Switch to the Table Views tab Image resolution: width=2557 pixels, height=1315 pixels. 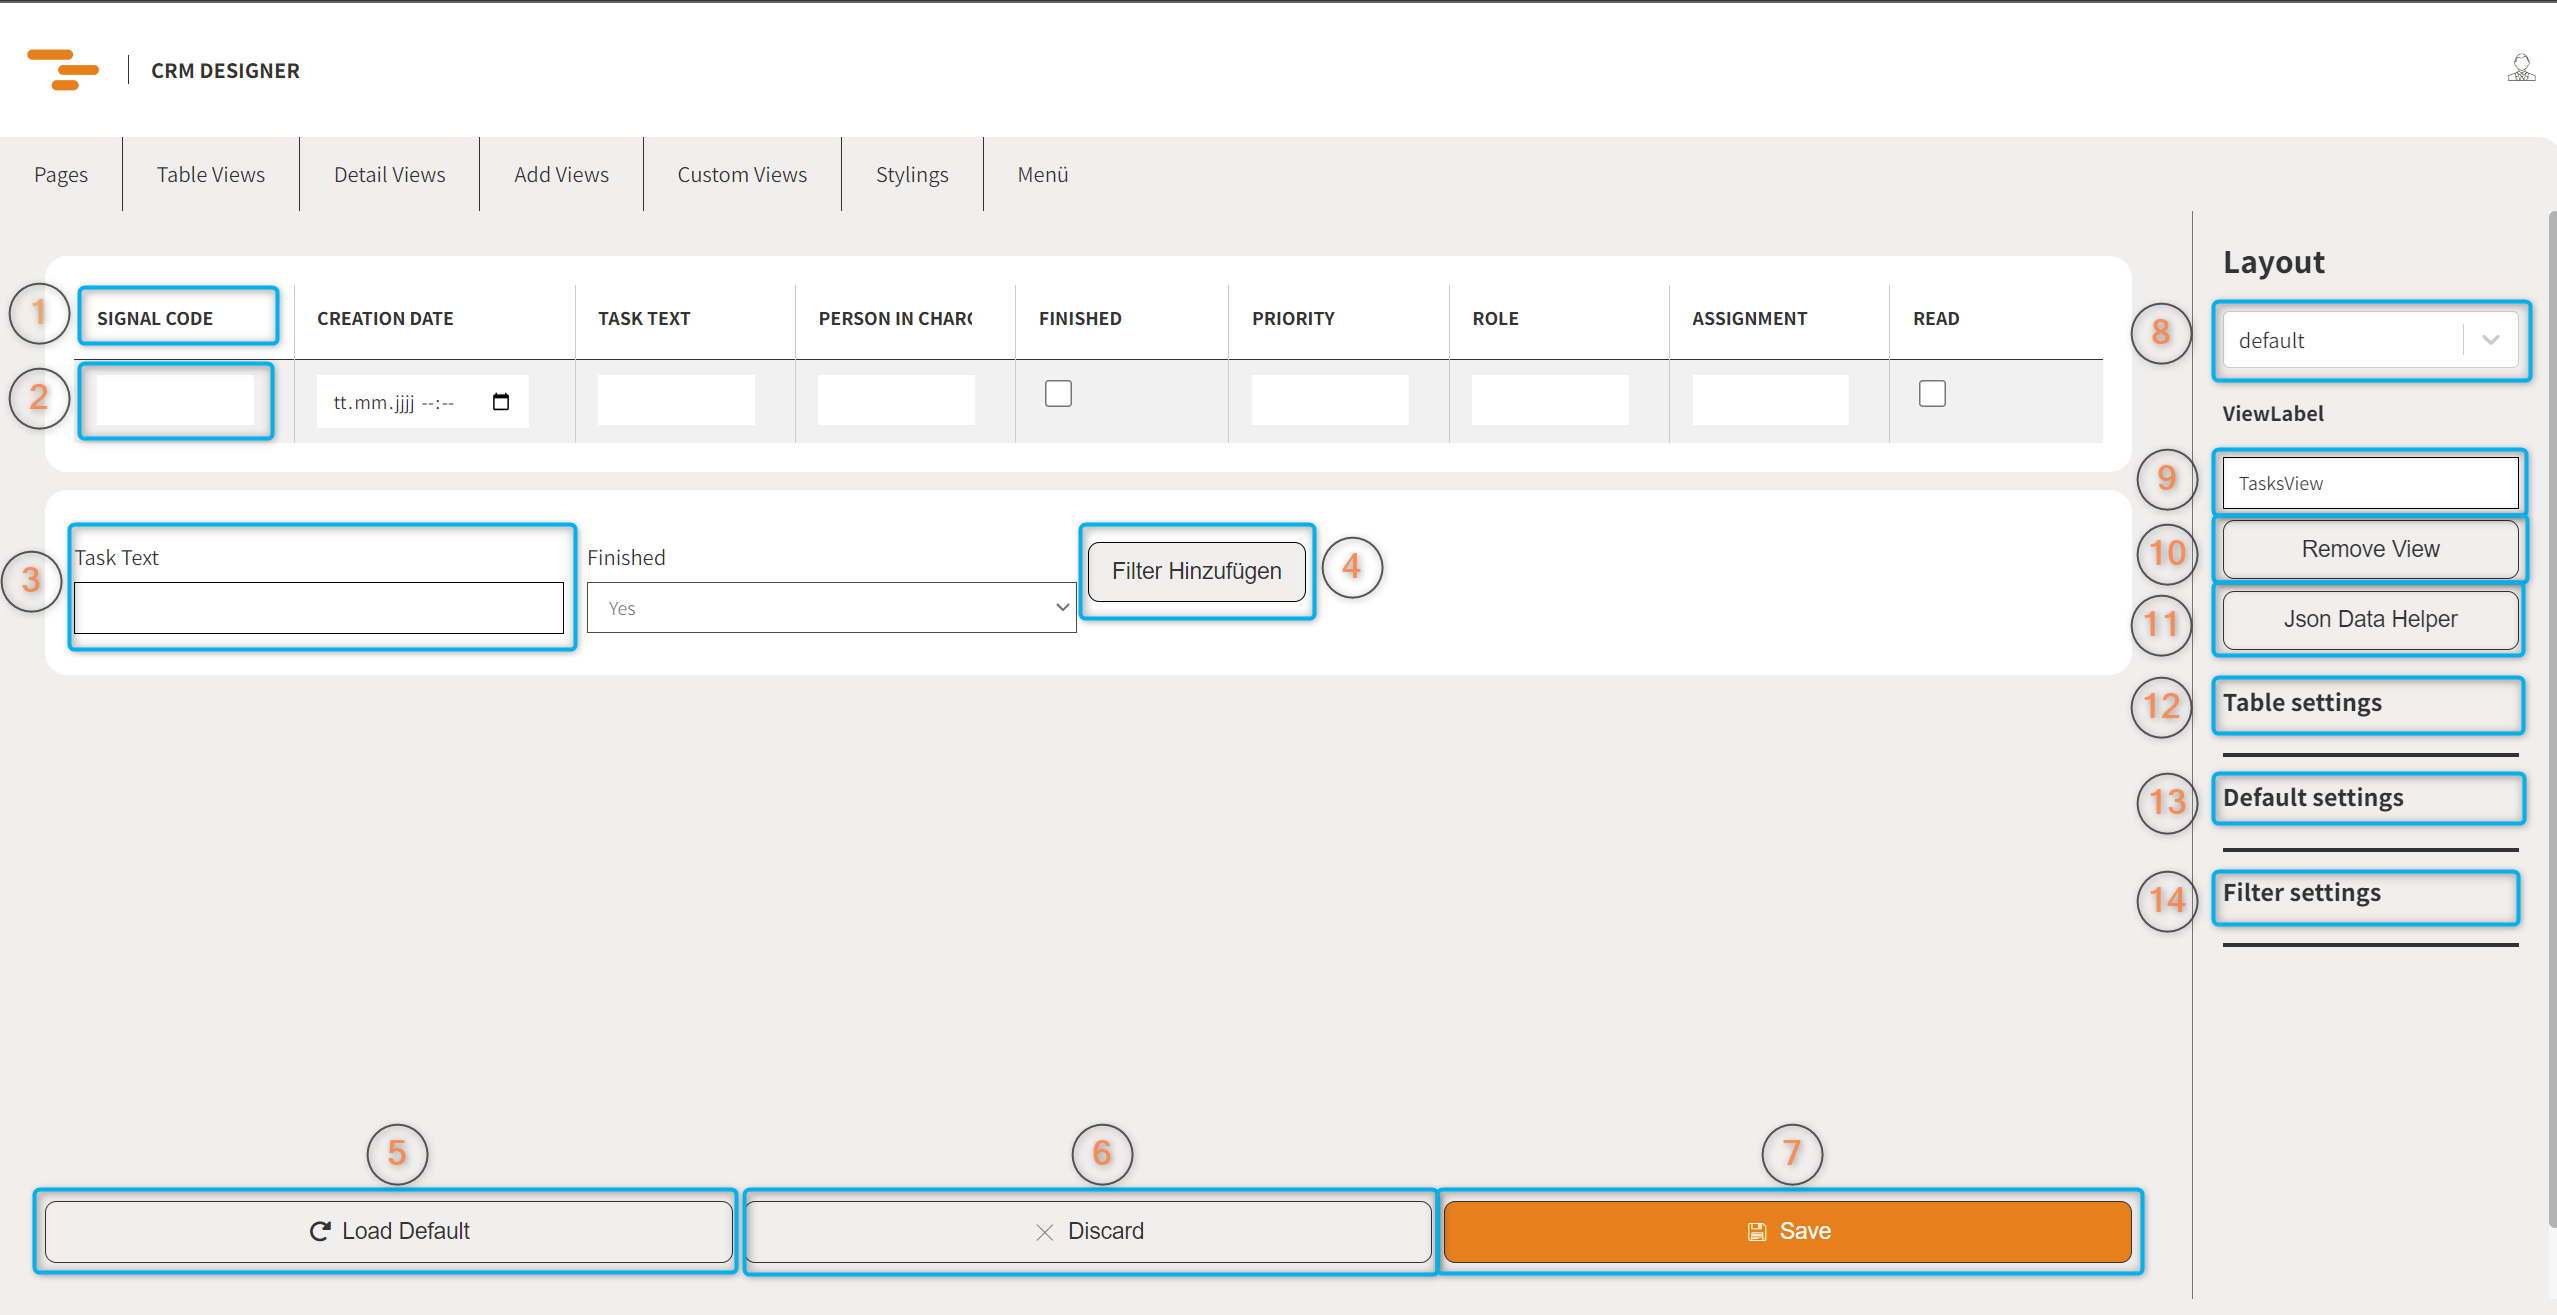210,174
